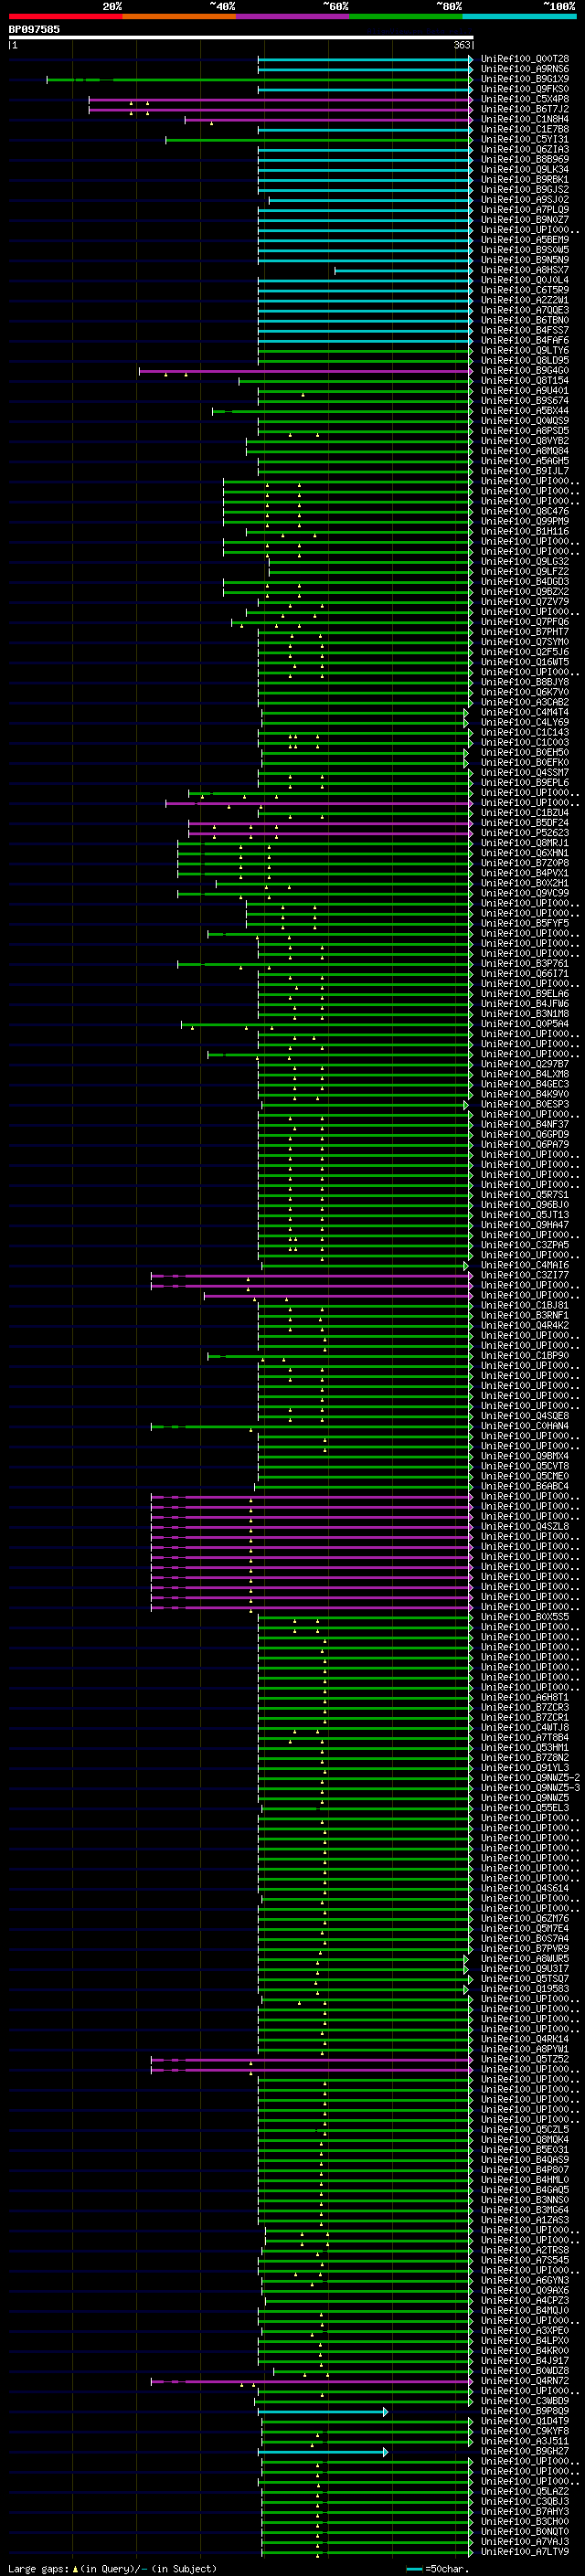Image resolution: width=585 pixels, height=2576 pixels.
Task: Select hit label UniRef100_A7QQE3
Action: (x=525, y=310)
